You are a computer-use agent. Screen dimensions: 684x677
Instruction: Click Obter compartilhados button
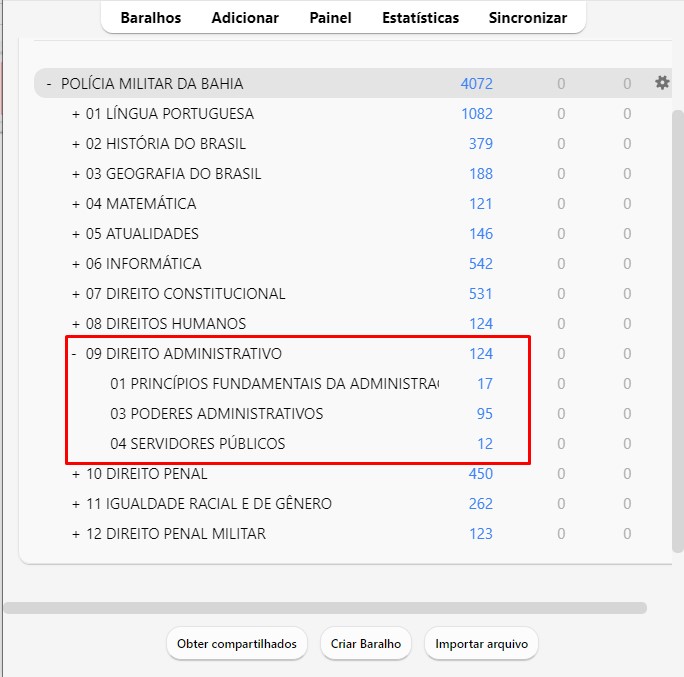coord(237,643)
